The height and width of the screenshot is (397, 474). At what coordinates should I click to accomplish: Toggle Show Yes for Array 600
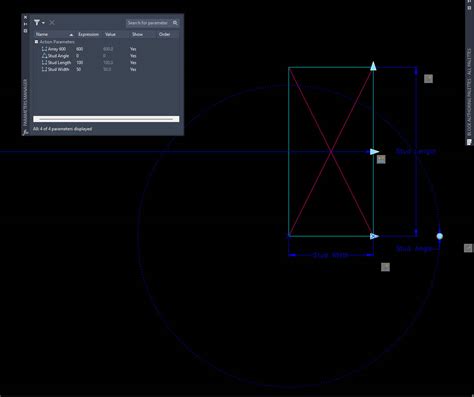click(x=133, y=49)
